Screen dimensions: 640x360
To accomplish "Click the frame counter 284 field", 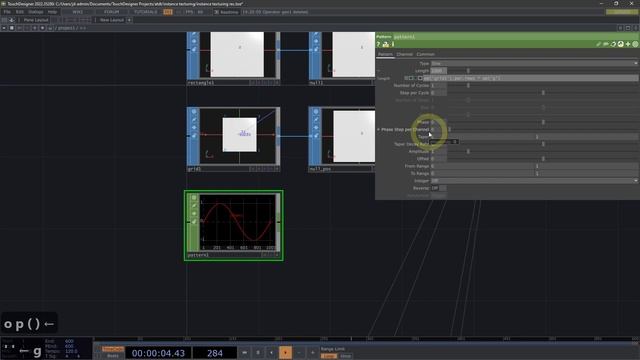I will click(x=215, y=353).
